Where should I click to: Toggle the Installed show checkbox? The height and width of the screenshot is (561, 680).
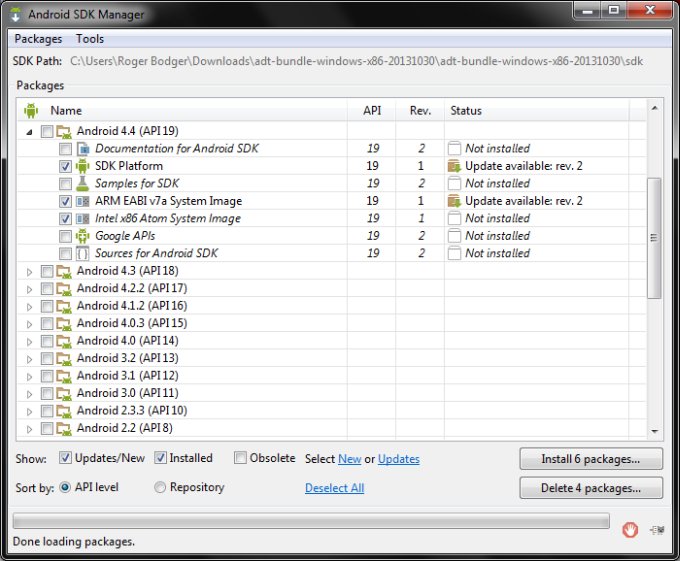160,458
